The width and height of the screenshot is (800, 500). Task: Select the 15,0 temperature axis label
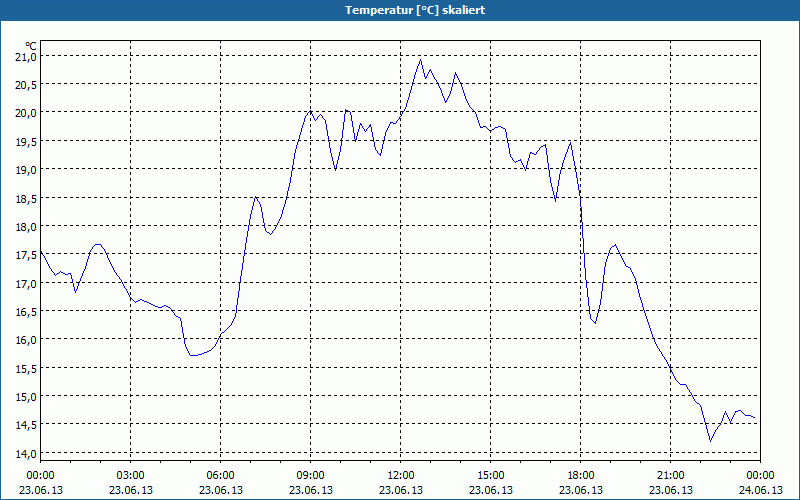click(25, 397)
